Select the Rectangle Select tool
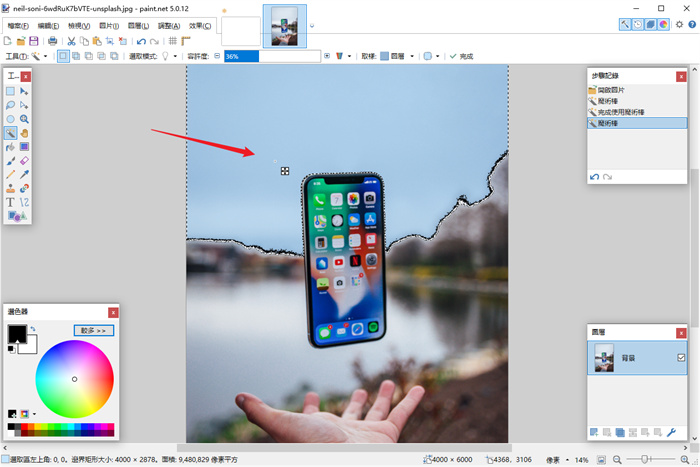 [x=11, y=91]
